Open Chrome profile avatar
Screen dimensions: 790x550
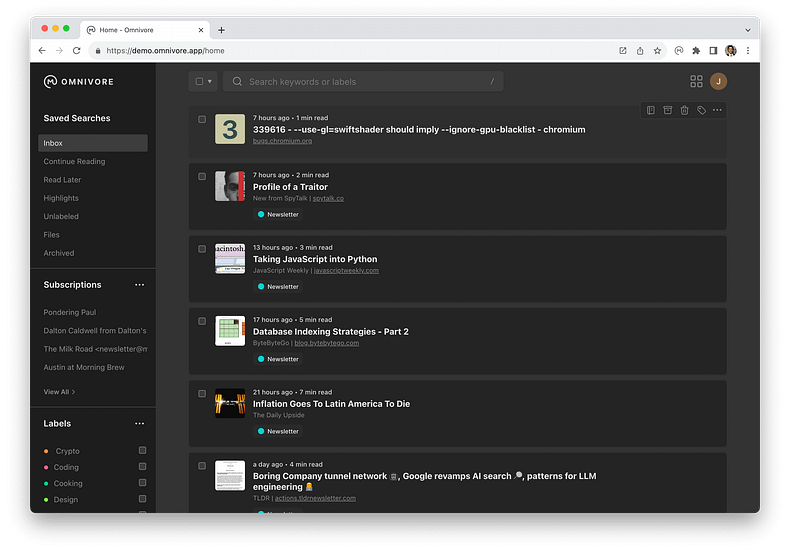731,51
